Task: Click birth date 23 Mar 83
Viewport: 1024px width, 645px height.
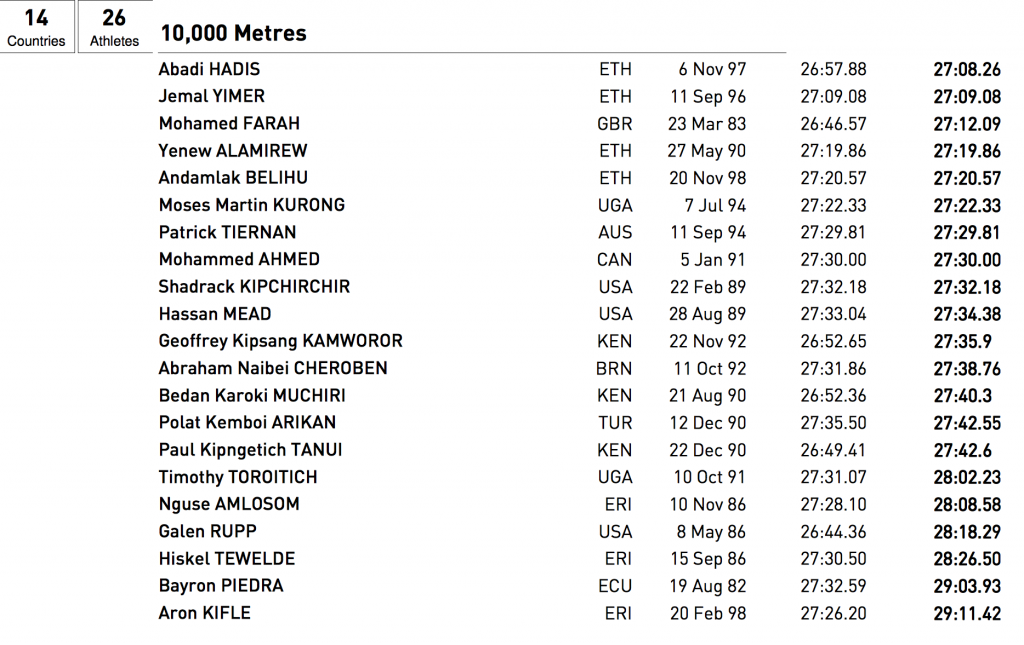Action: [x=707, y=123]
